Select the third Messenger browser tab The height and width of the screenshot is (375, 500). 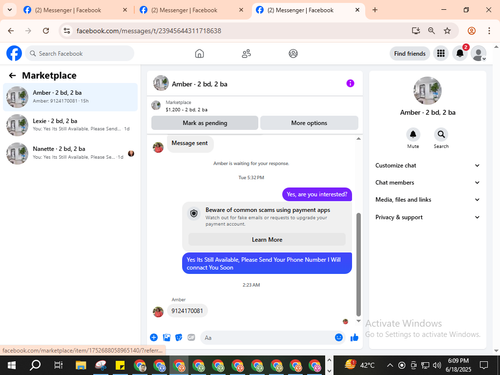coord(307,10)
